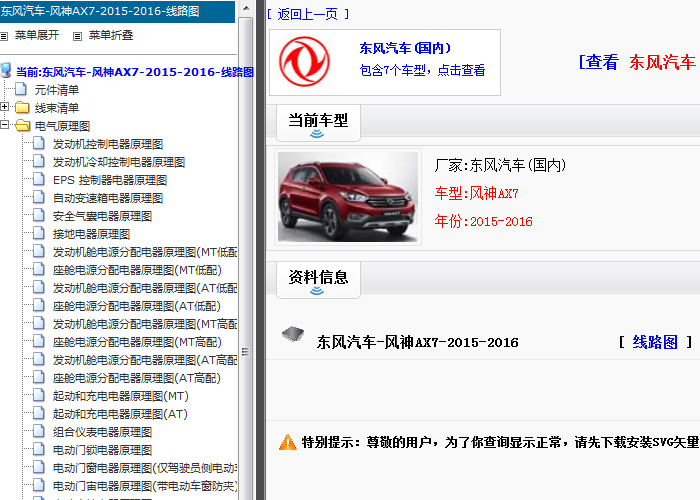
Task: Click the 菜单展开 menu label
Action: [37, 35]
